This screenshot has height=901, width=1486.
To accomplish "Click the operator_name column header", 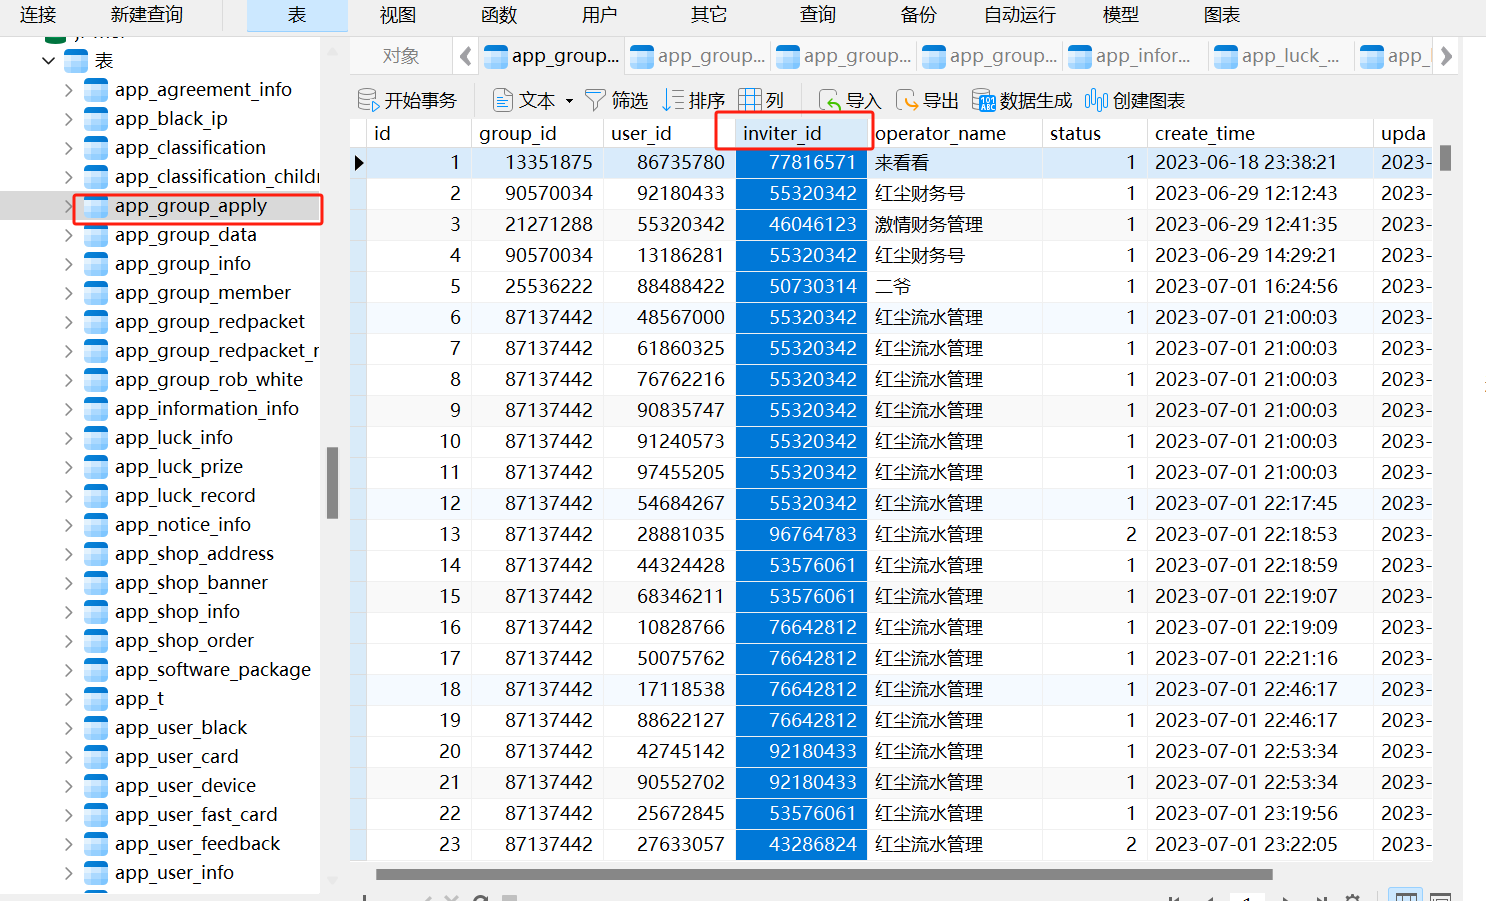I will [x=940, y=133].
